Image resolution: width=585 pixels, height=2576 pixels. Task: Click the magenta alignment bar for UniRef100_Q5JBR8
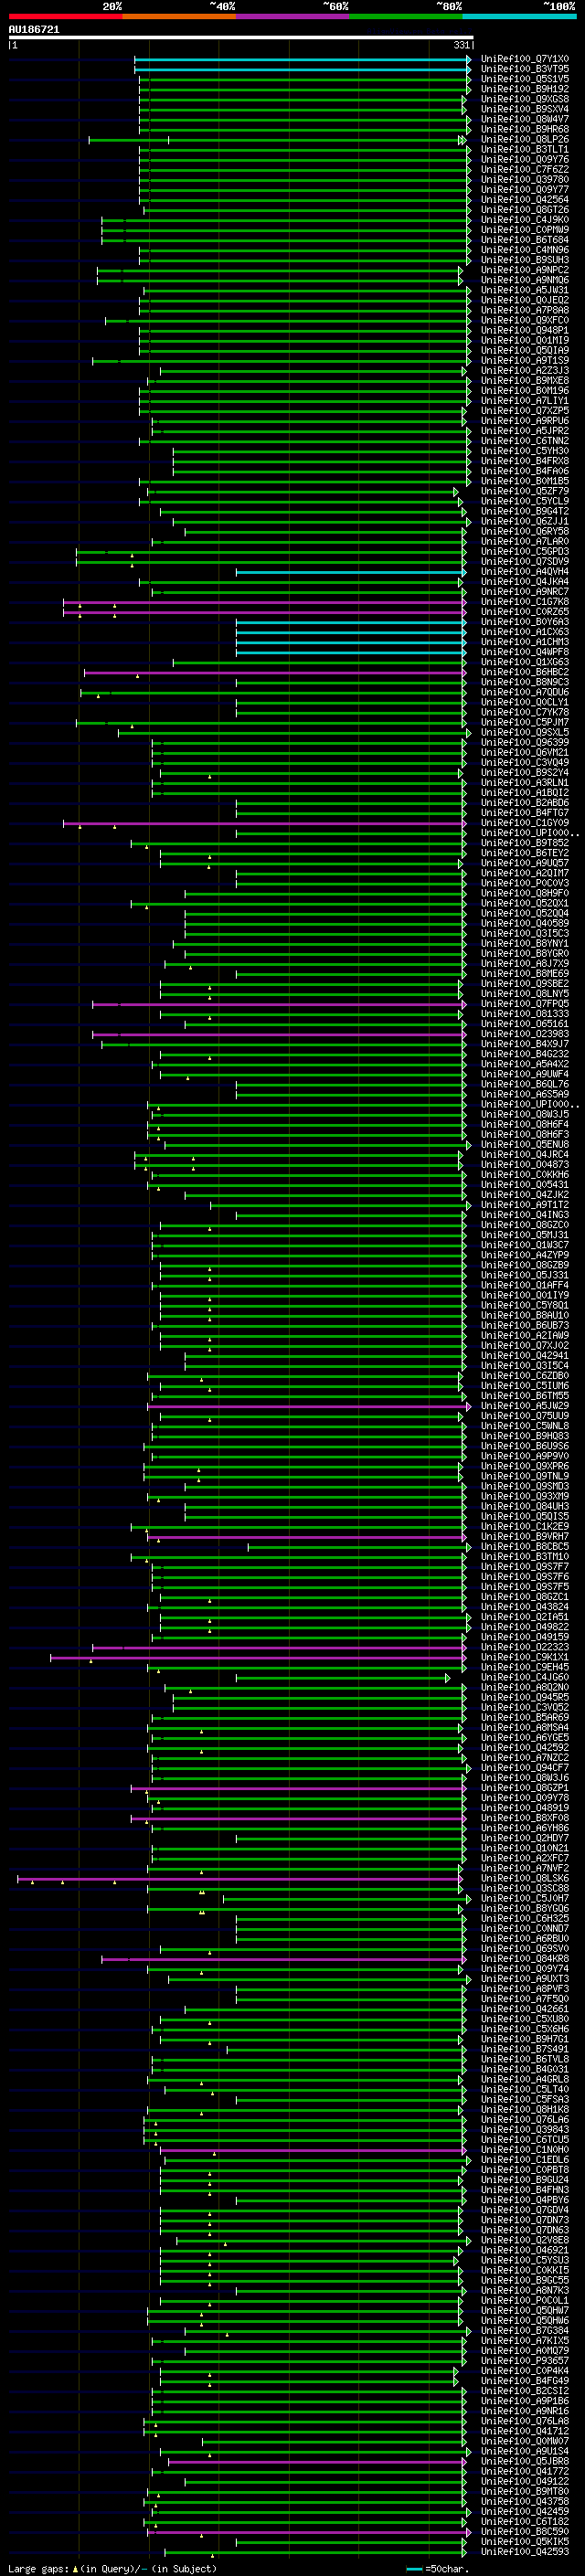pos(318,2461)
